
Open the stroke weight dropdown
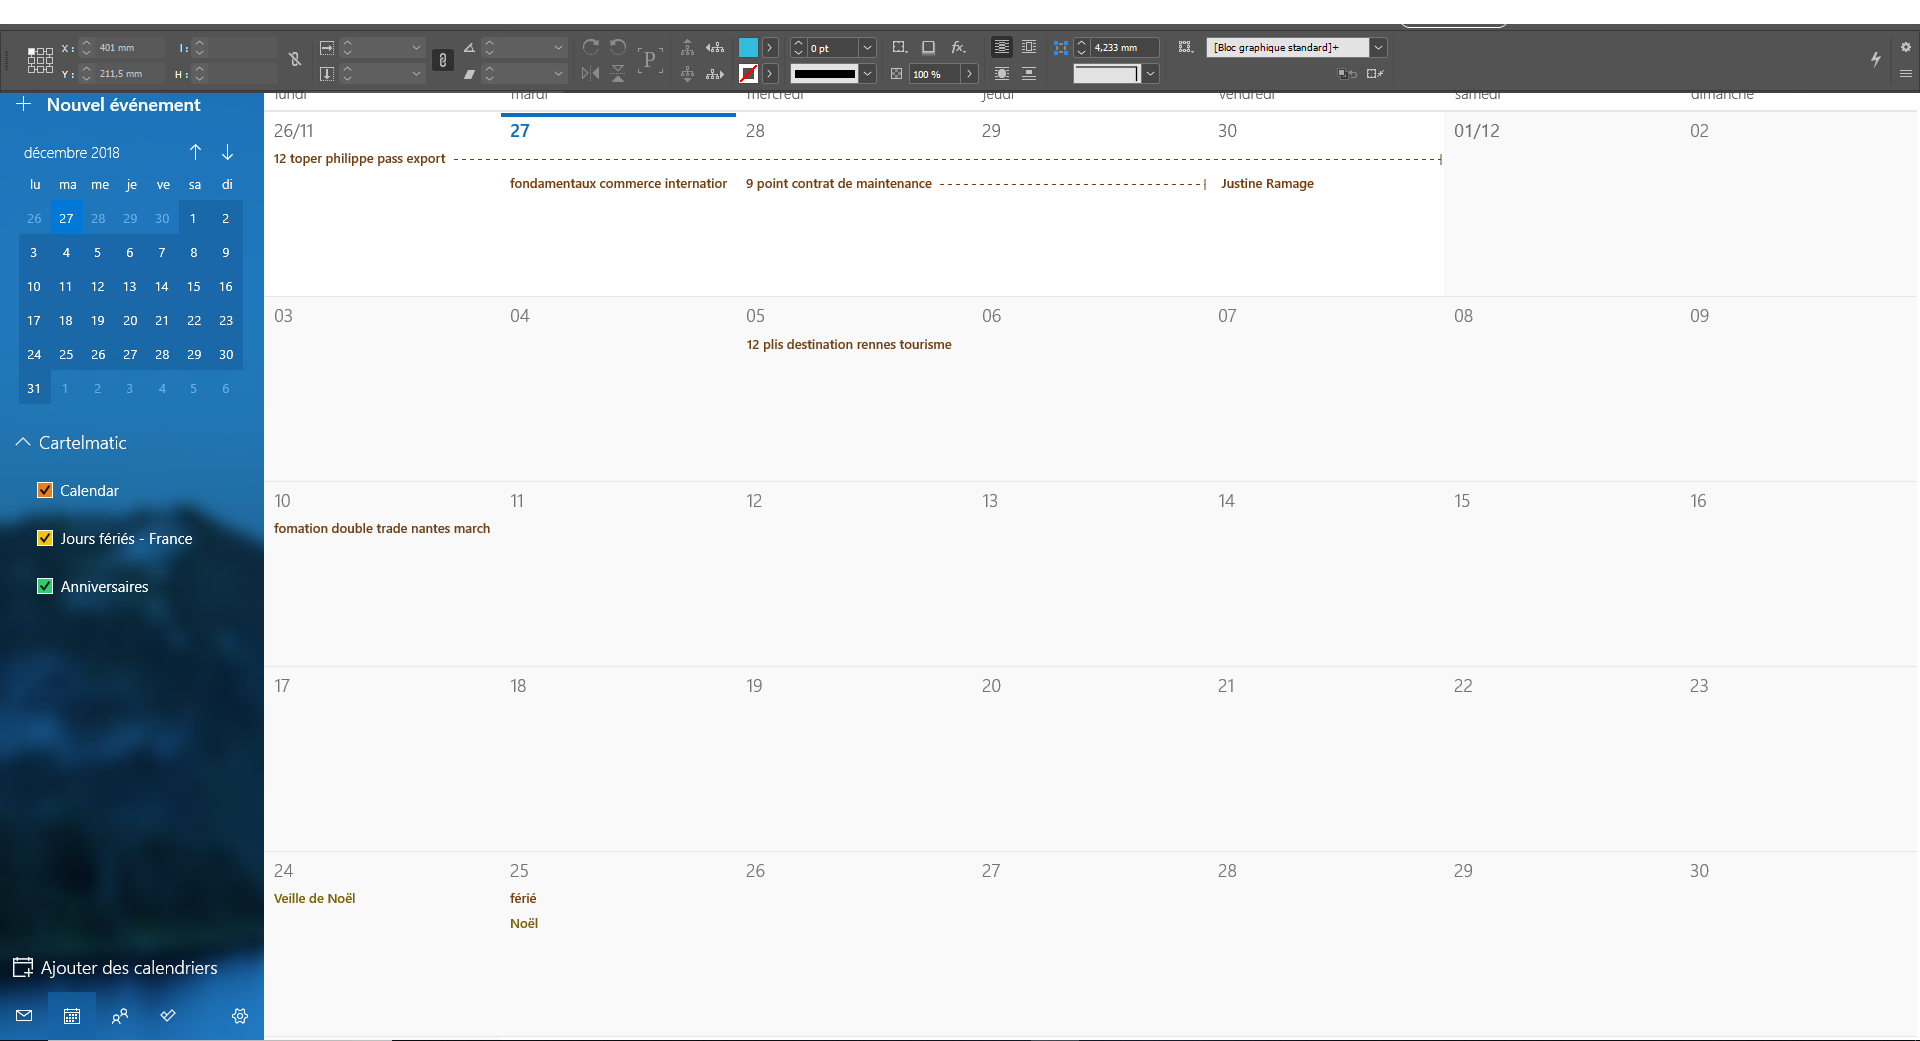[866, 47]
